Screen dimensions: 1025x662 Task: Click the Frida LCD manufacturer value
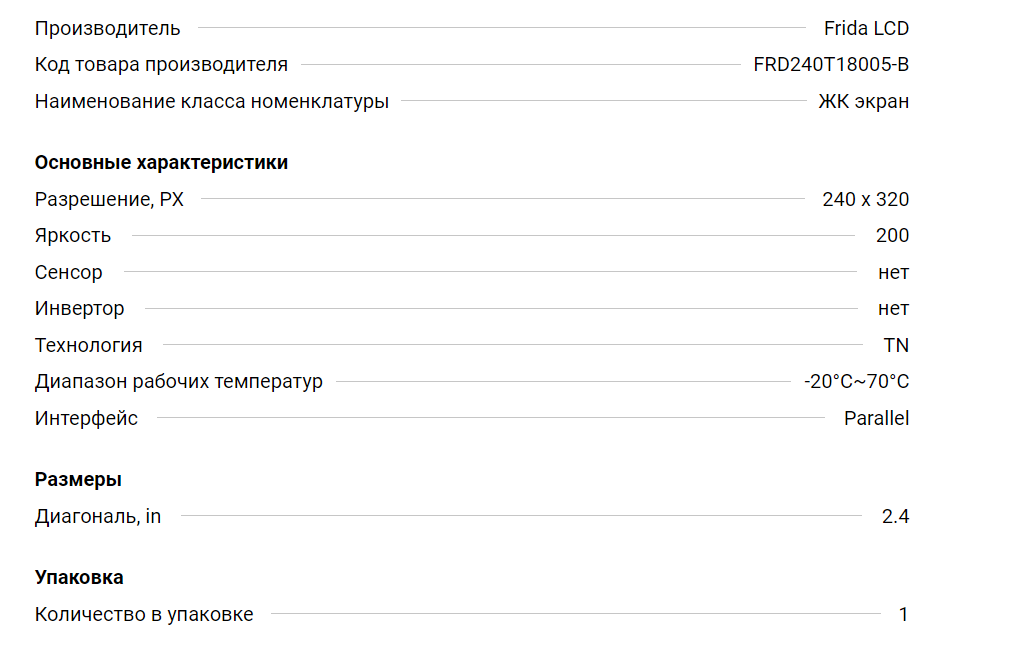[x=866, y=28]
